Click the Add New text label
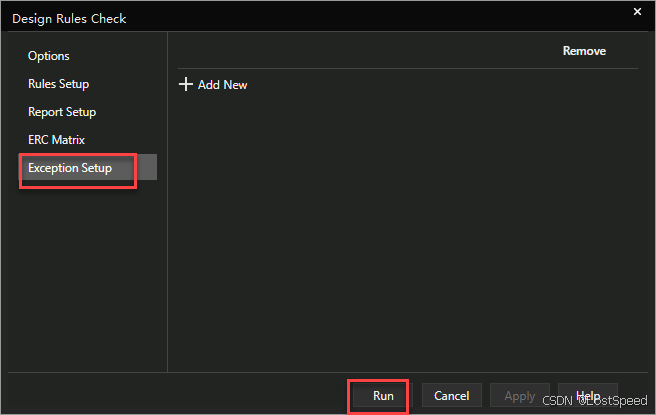Image resolution: width=656 pixels, height=415 pixels. [x=222, y=85]
